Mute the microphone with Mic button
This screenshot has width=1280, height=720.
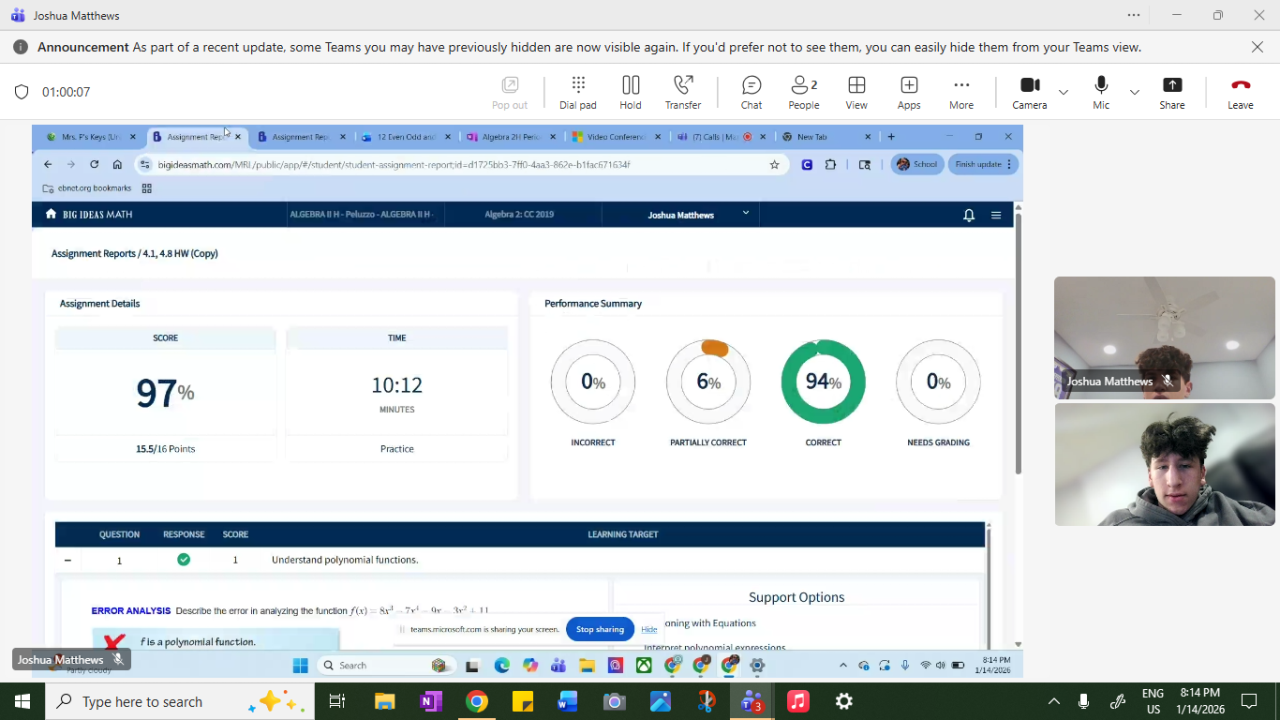click(x=1101, y=92)
